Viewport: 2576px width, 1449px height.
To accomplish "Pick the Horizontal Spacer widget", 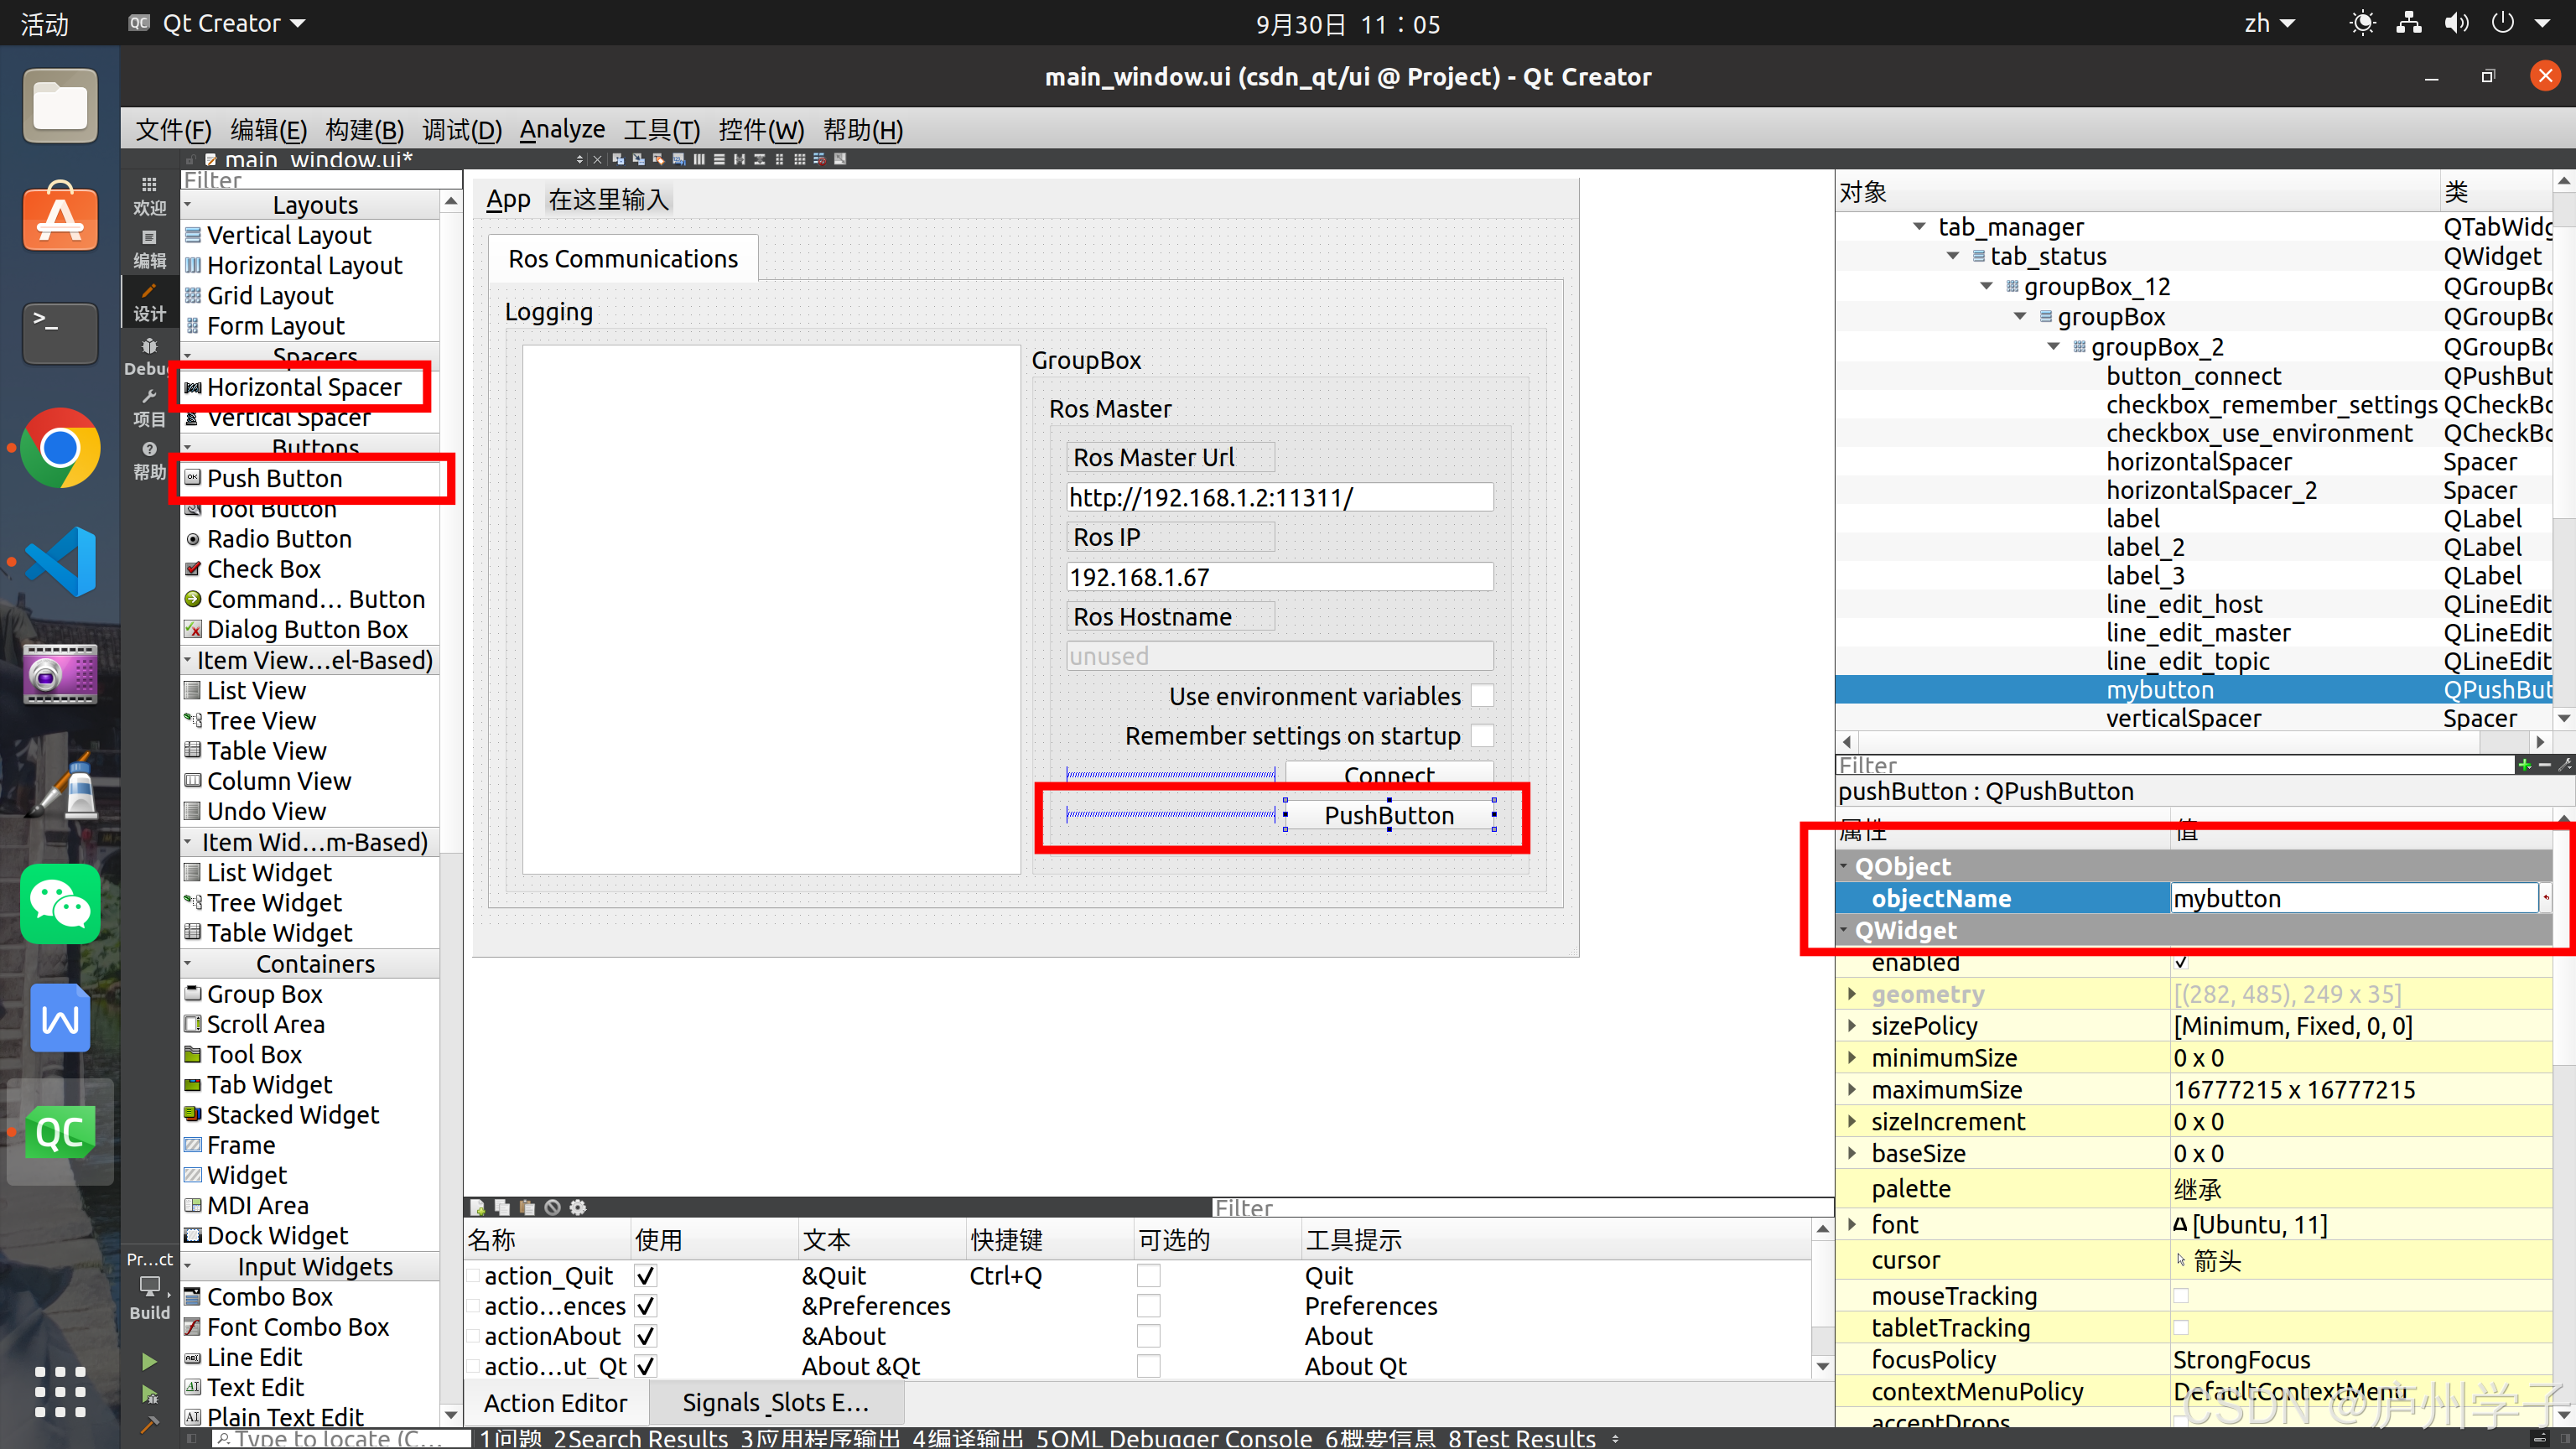I will (x=304, y=387).
